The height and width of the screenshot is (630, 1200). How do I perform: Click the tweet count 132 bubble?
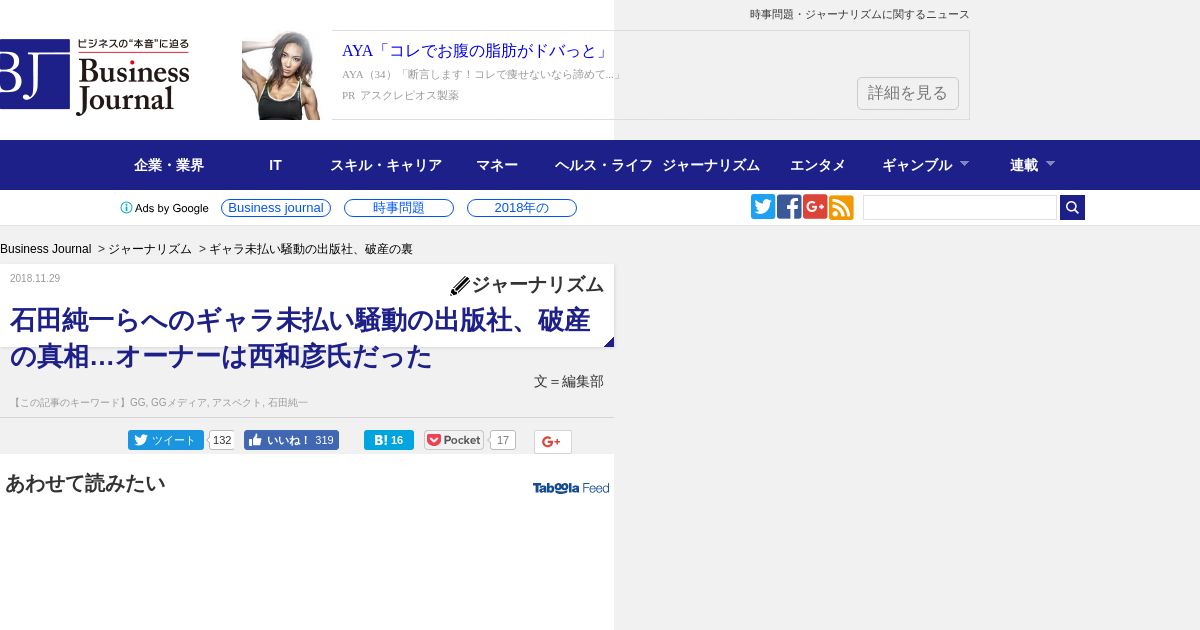pyautogui.click(x=222, y=440)
